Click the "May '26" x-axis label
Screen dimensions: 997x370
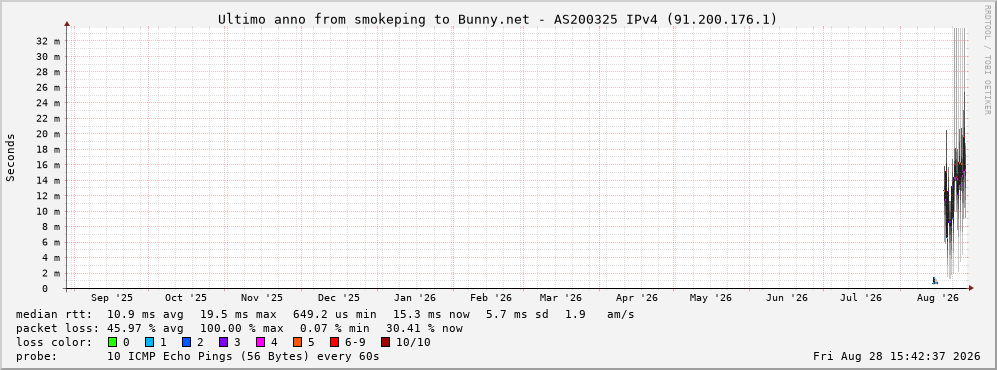pyautogui.click(x=710, y=298)
